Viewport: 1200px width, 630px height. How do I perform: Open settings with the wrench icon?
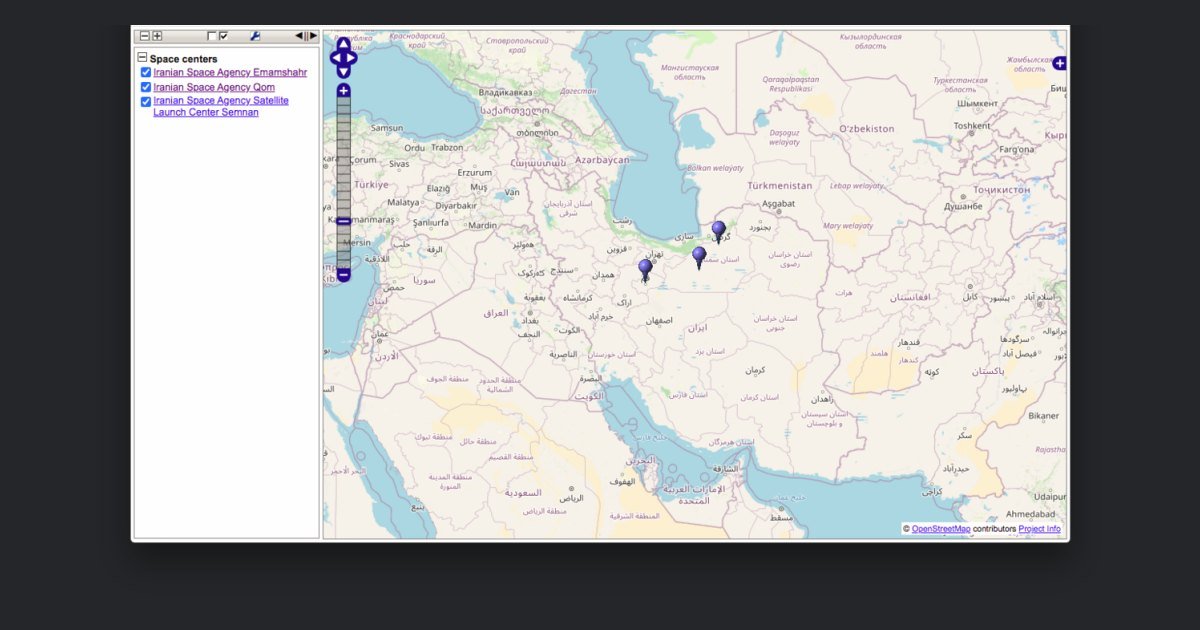[255, 36]
